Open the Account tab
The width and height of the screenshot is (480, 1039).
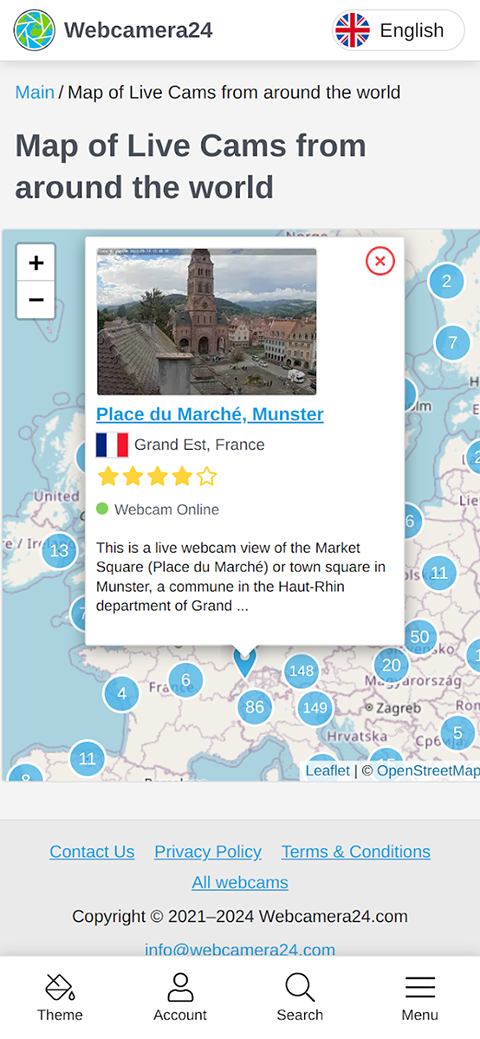[x=180, y=997]
